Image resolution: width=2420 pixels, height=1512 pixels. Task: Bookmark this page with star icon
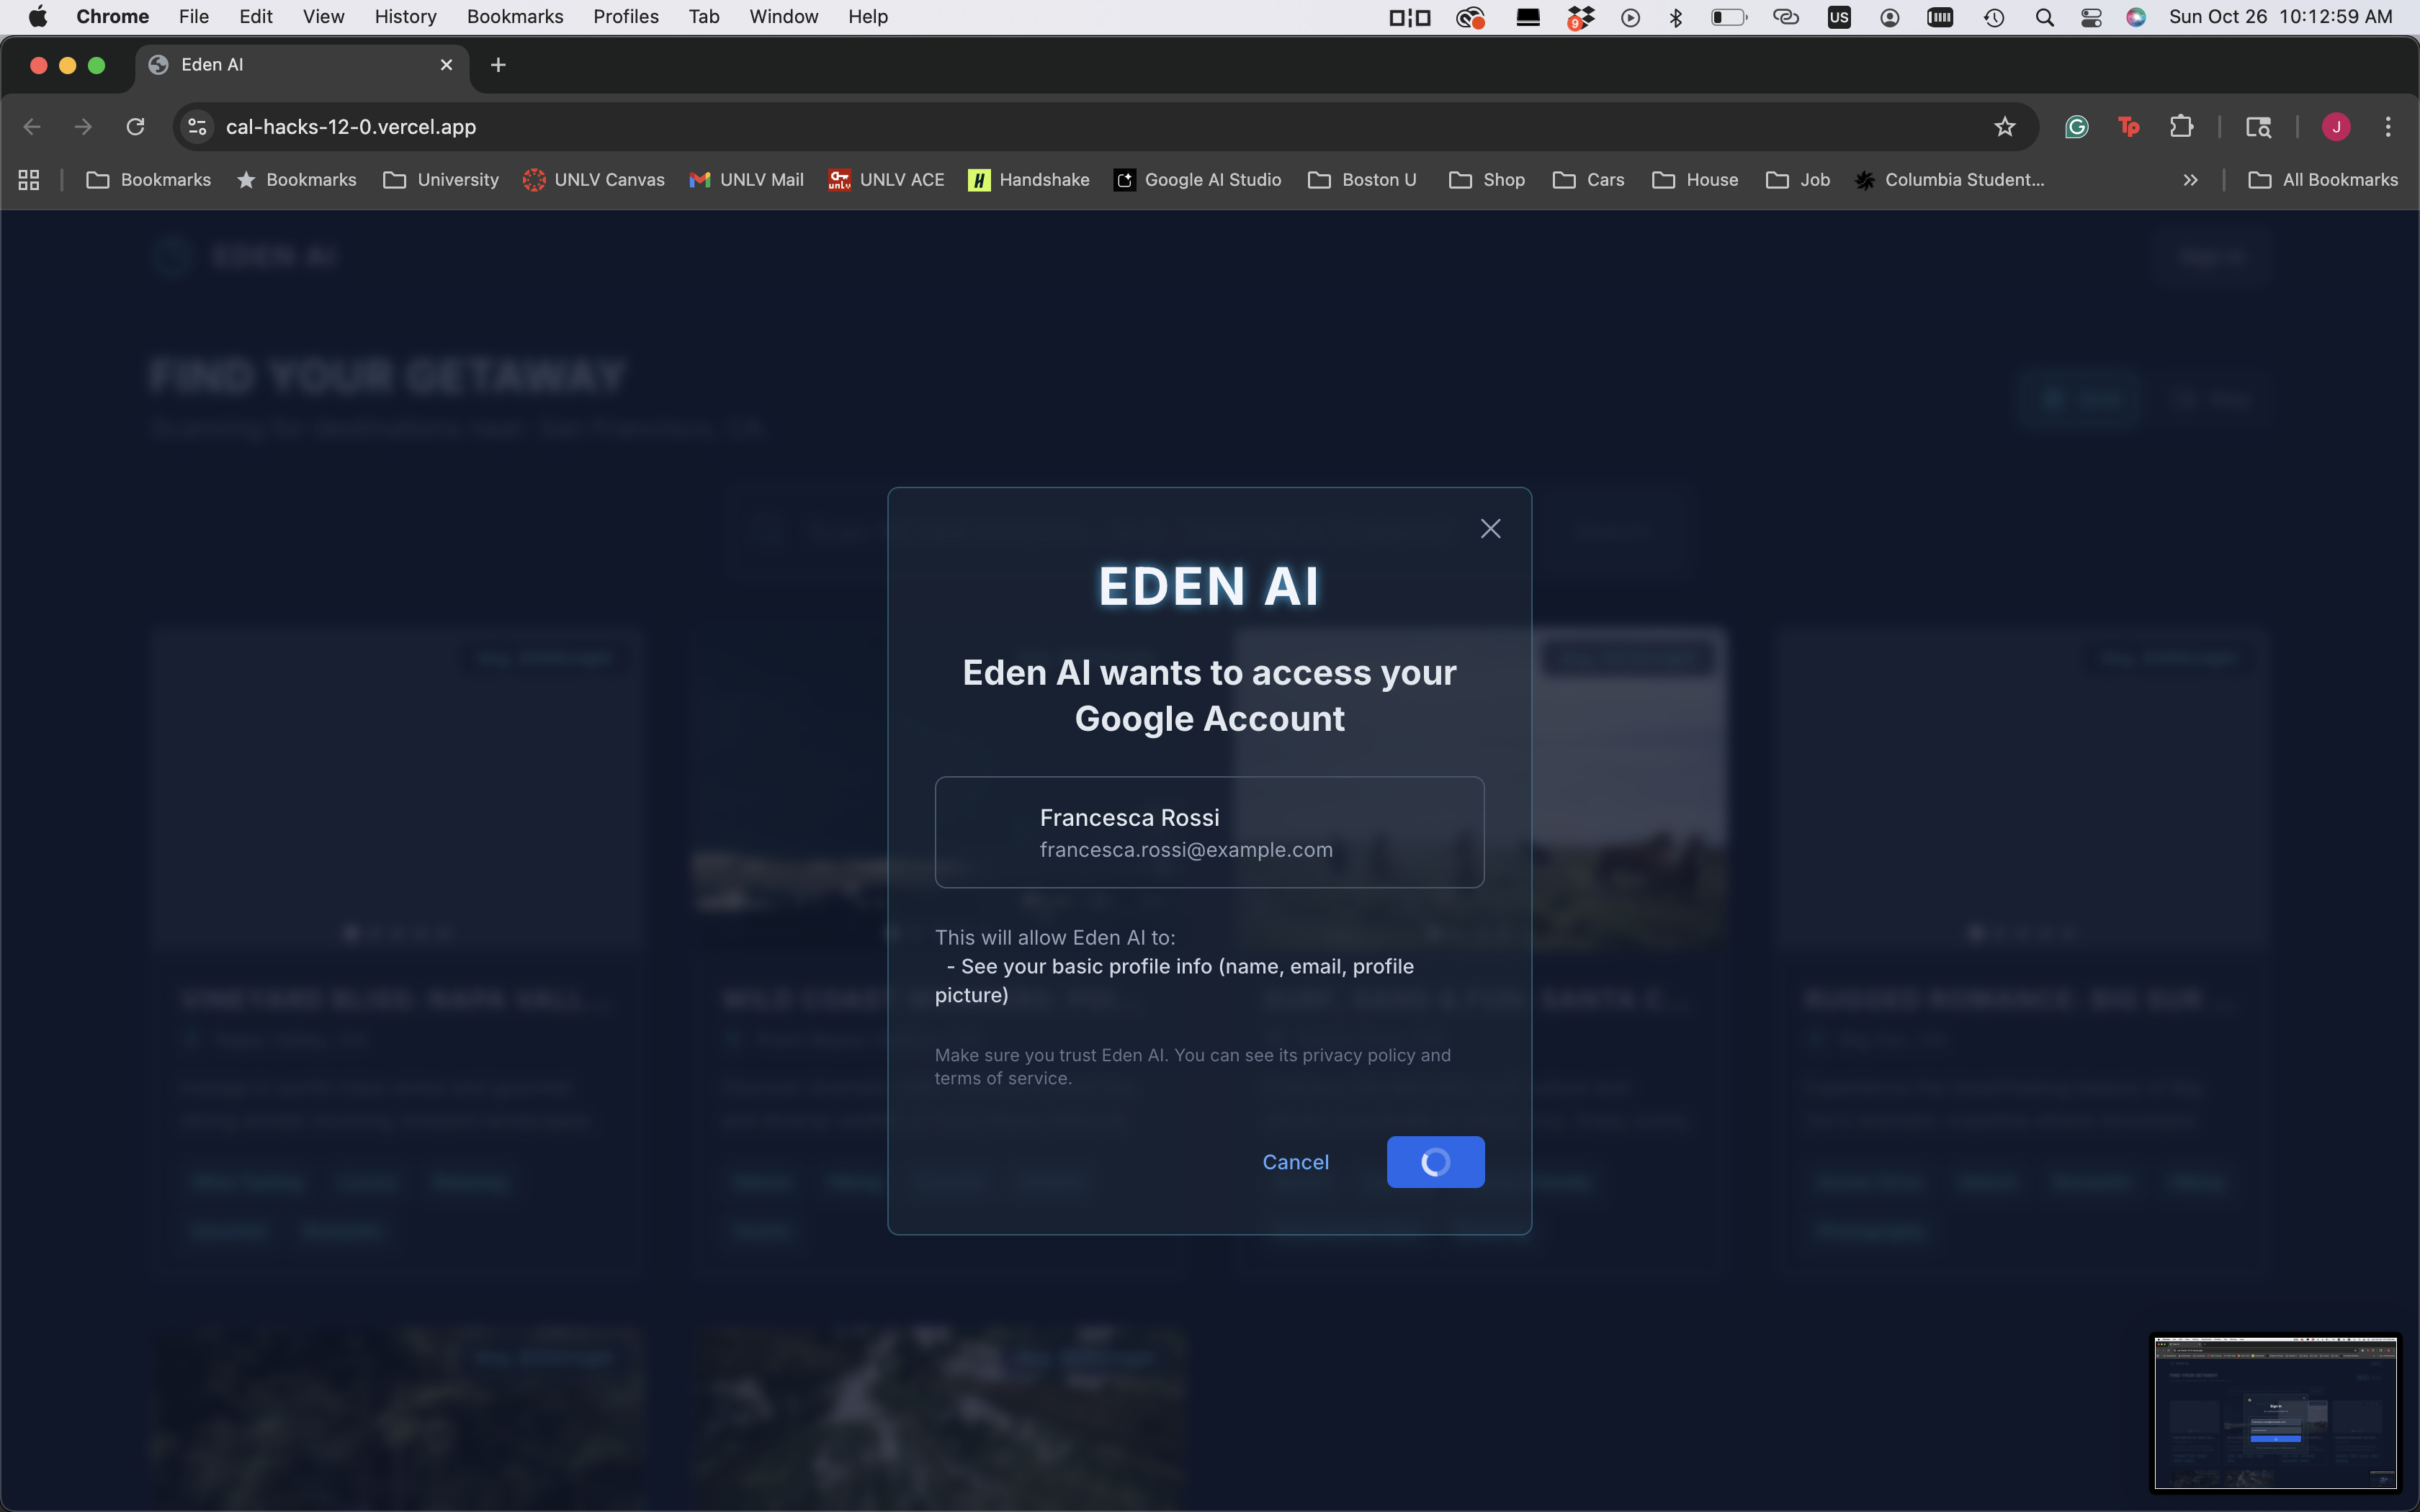coord(2004,127)
